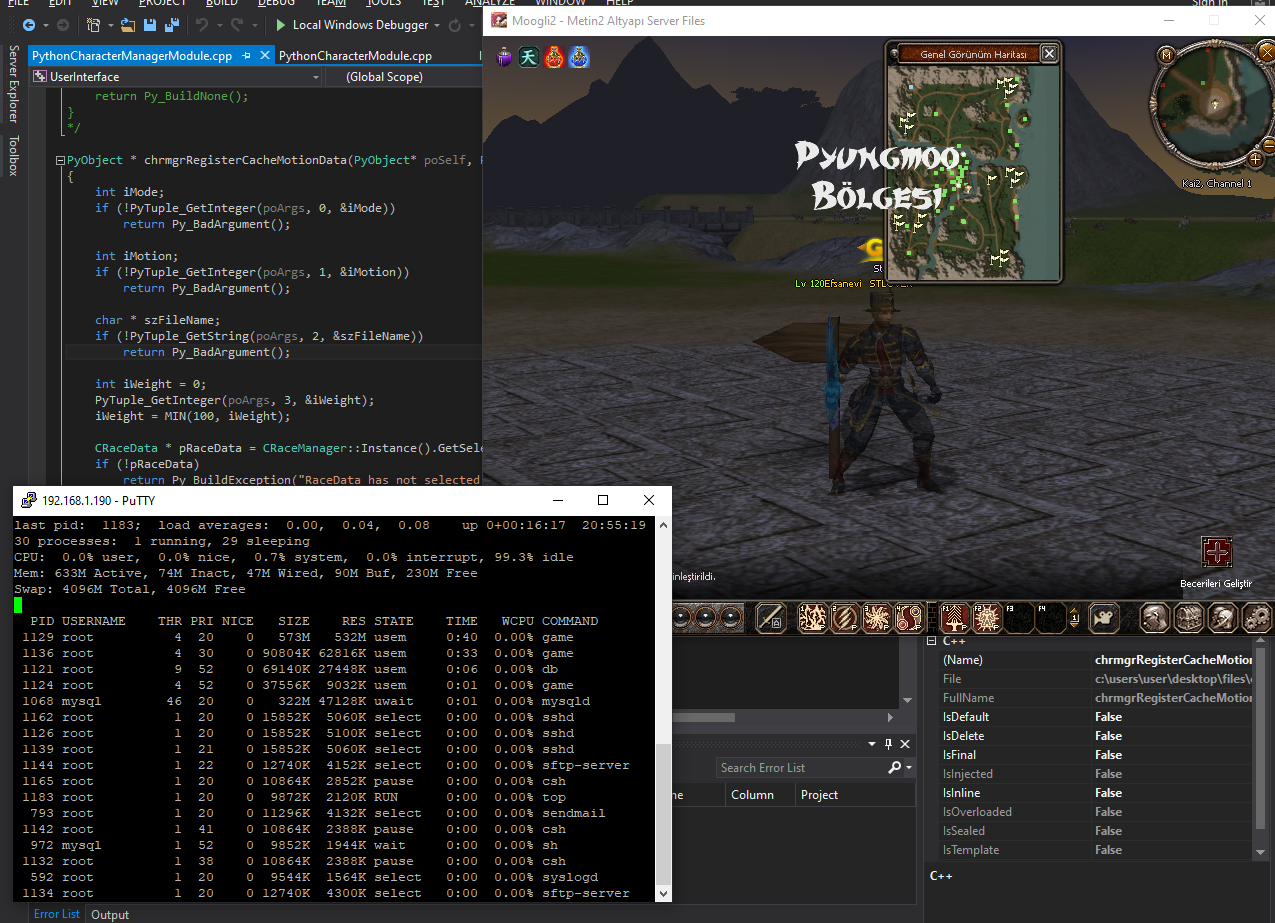
Task: Collapse chrmgrRegisterCacheMotionData function outline box
Action: coord(60,160)
